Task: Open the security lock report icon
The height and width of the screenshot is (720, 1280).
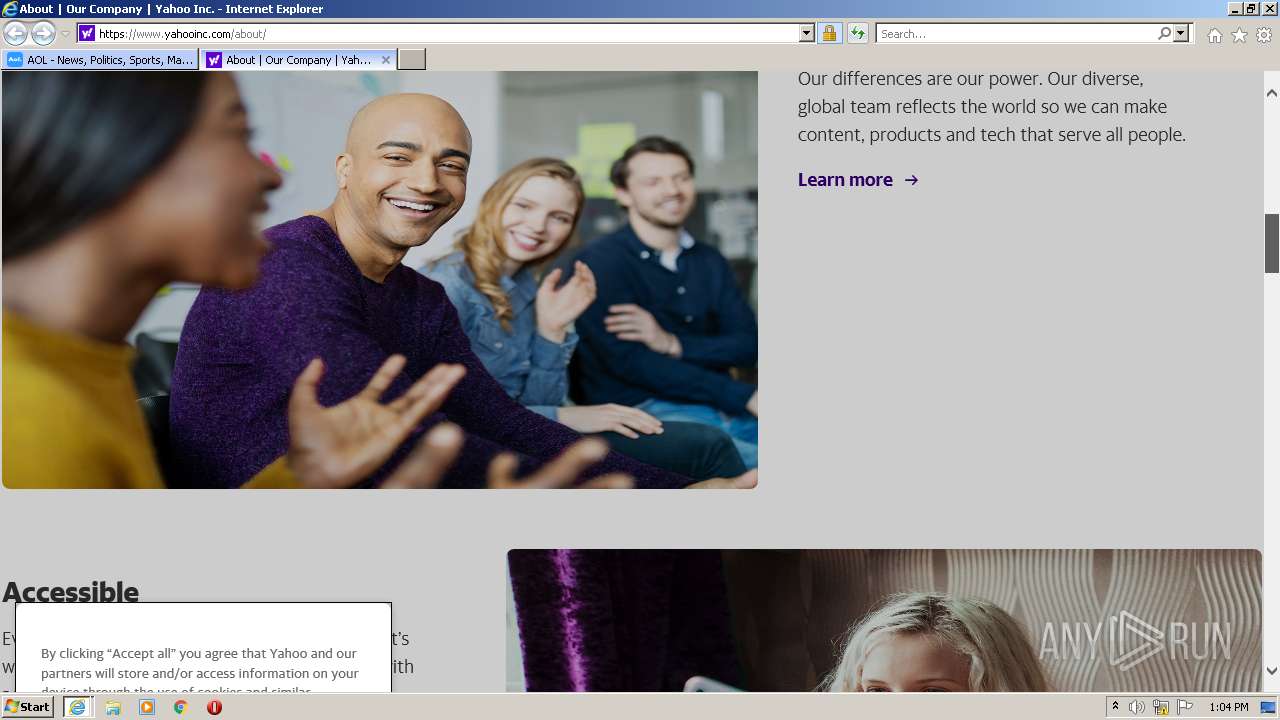Action: [x=829, y=33]
